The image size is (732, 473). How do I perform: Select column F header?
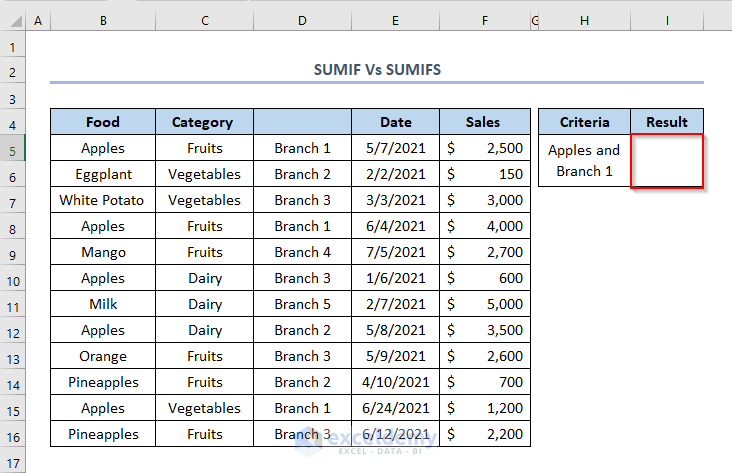coord(484,20)
